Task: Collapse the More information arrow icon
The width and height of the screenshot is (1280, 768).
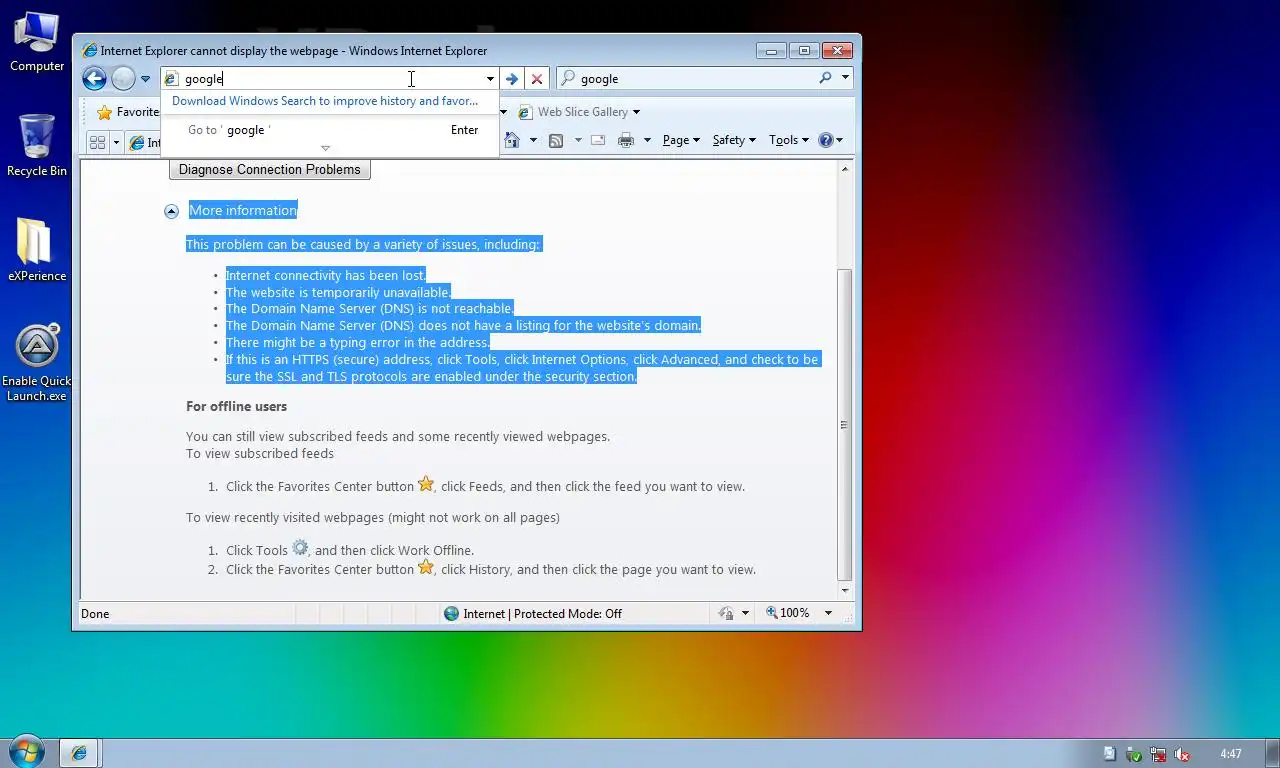Action: tap(172, 211)
